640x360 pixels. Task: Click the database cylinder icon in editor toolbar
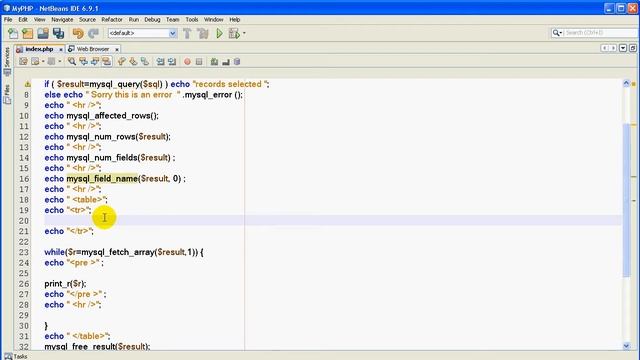(x=237, y=62)
